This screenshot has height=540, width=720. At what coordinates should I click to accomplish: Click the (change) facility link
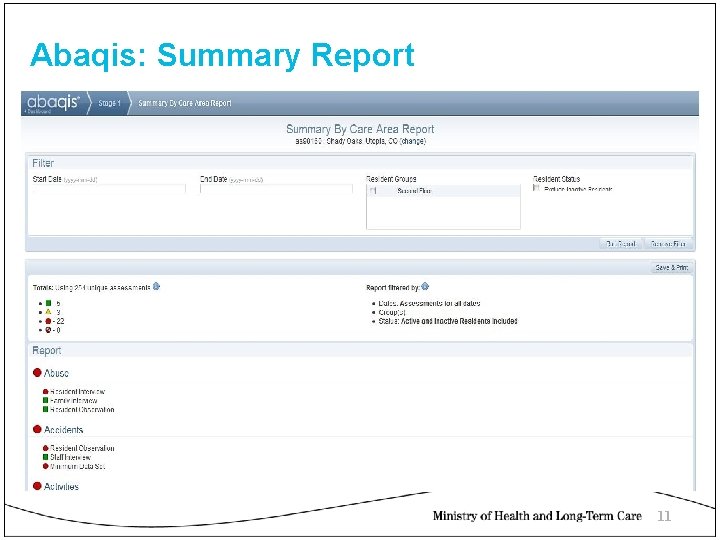[413, 141]
